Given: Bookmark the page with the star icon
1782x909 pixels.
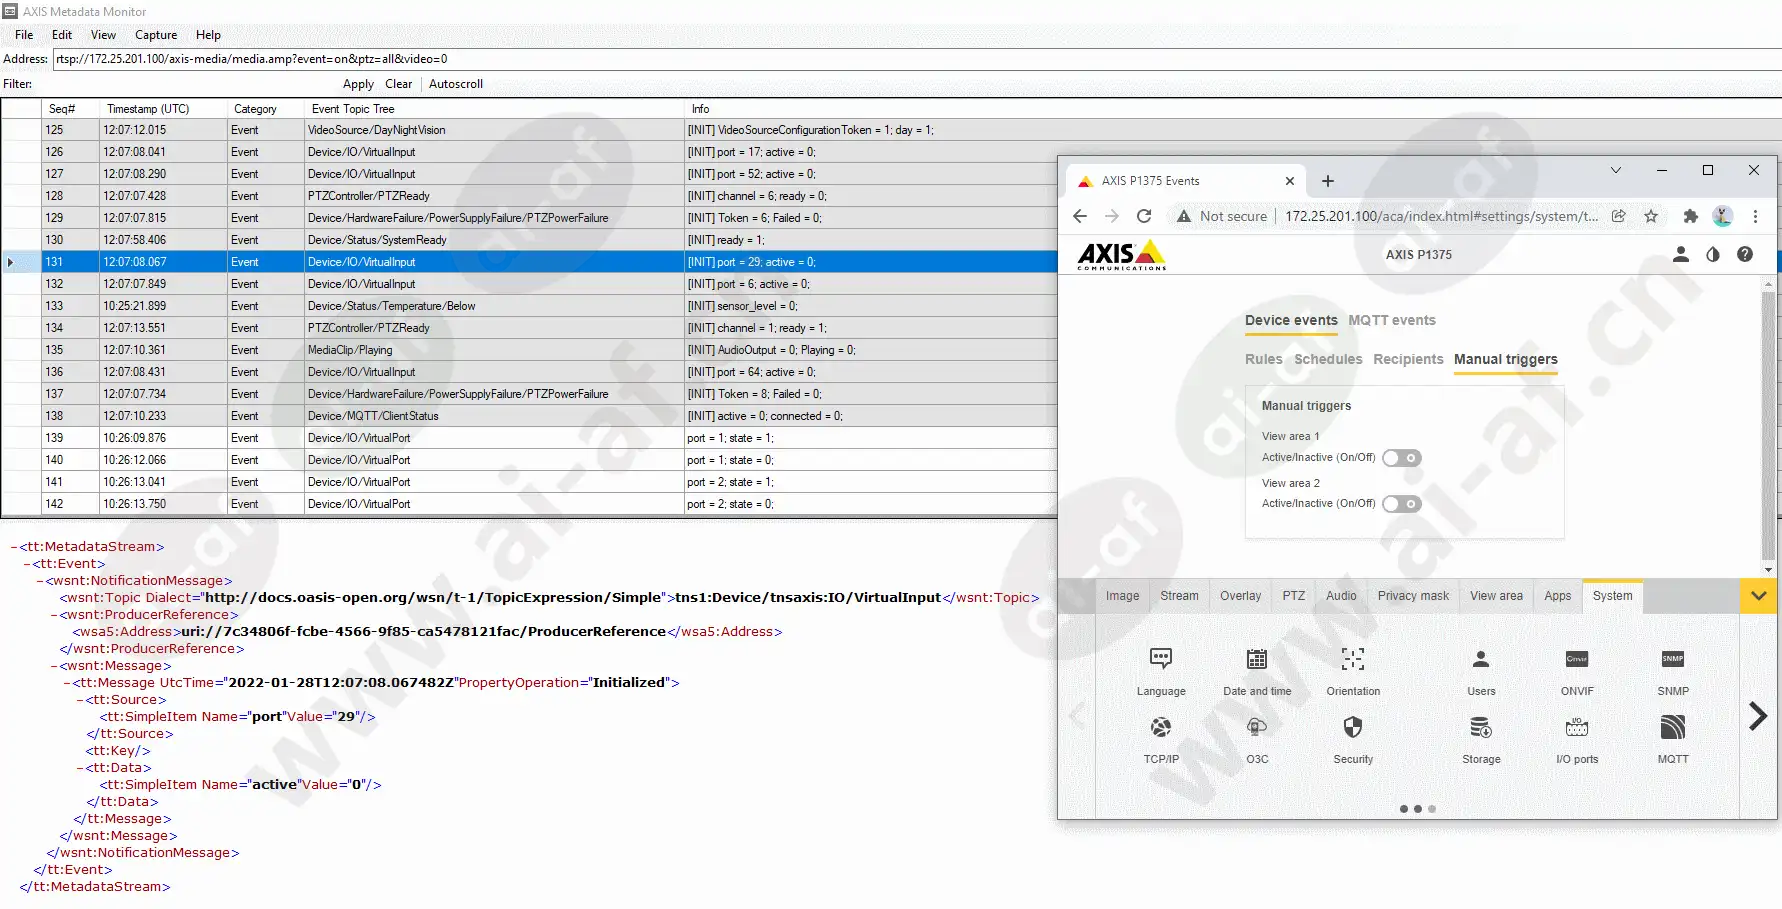Looking at the screenshot, I should pyautogui.click(x=1651, y=216).
